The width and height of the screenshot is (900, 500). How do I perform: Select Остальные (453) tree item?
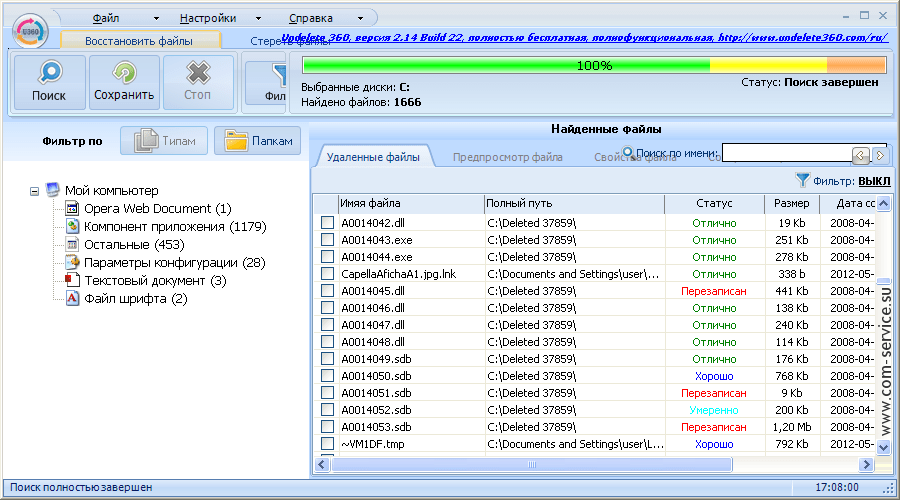pyautogui.click(x=134, y=245)
